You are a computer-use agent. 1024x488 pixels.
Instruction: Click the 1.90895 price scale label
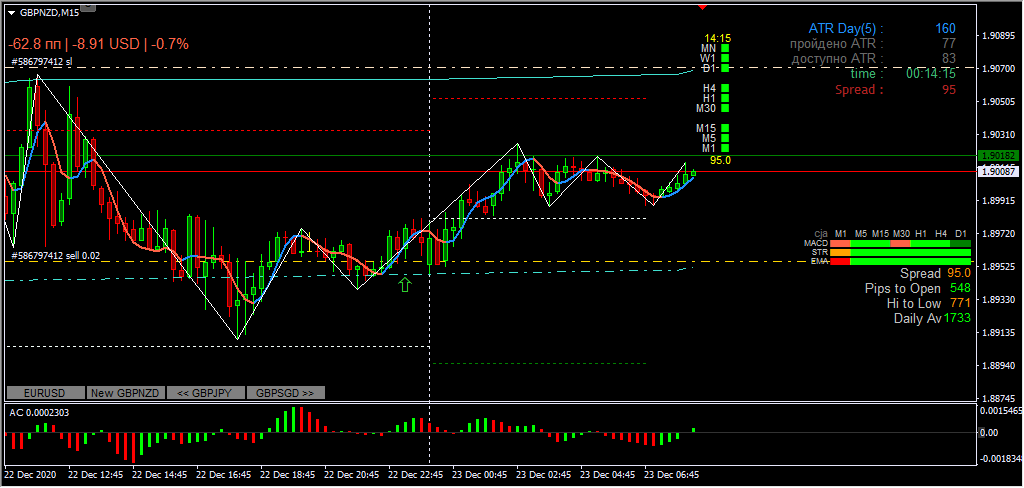(x=1000, y=35)
